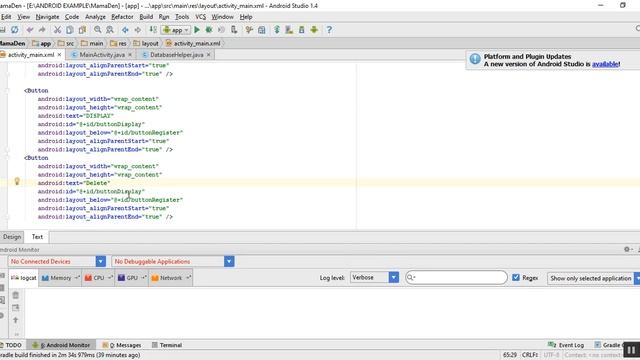Click the scroll-to-top up arrow in logcat

point(16,320)
